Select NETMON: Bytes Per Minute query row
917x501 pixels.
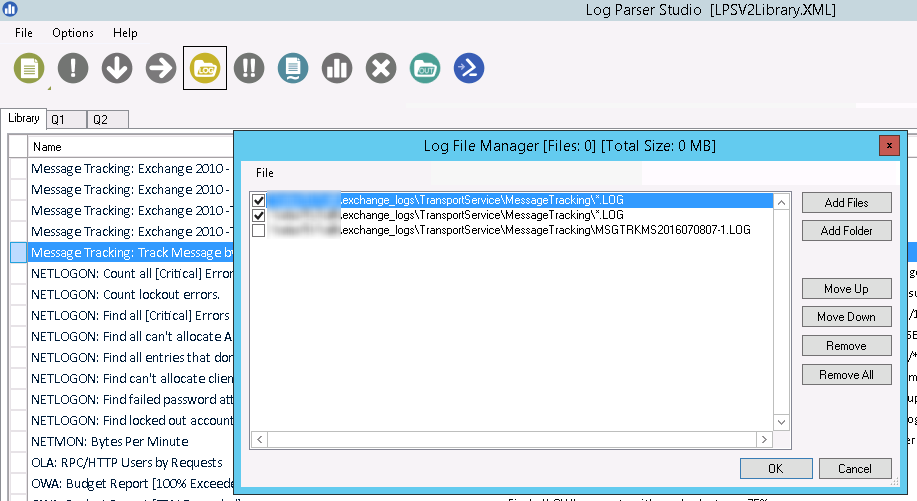[110, 441]
